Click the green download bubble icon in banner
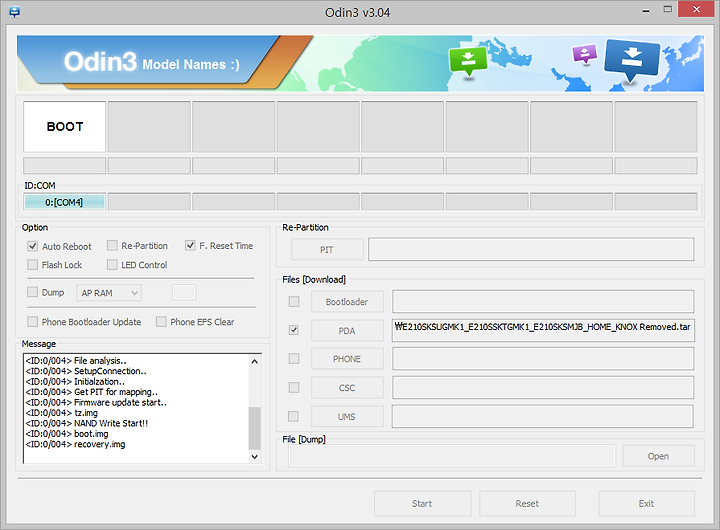 467,61
